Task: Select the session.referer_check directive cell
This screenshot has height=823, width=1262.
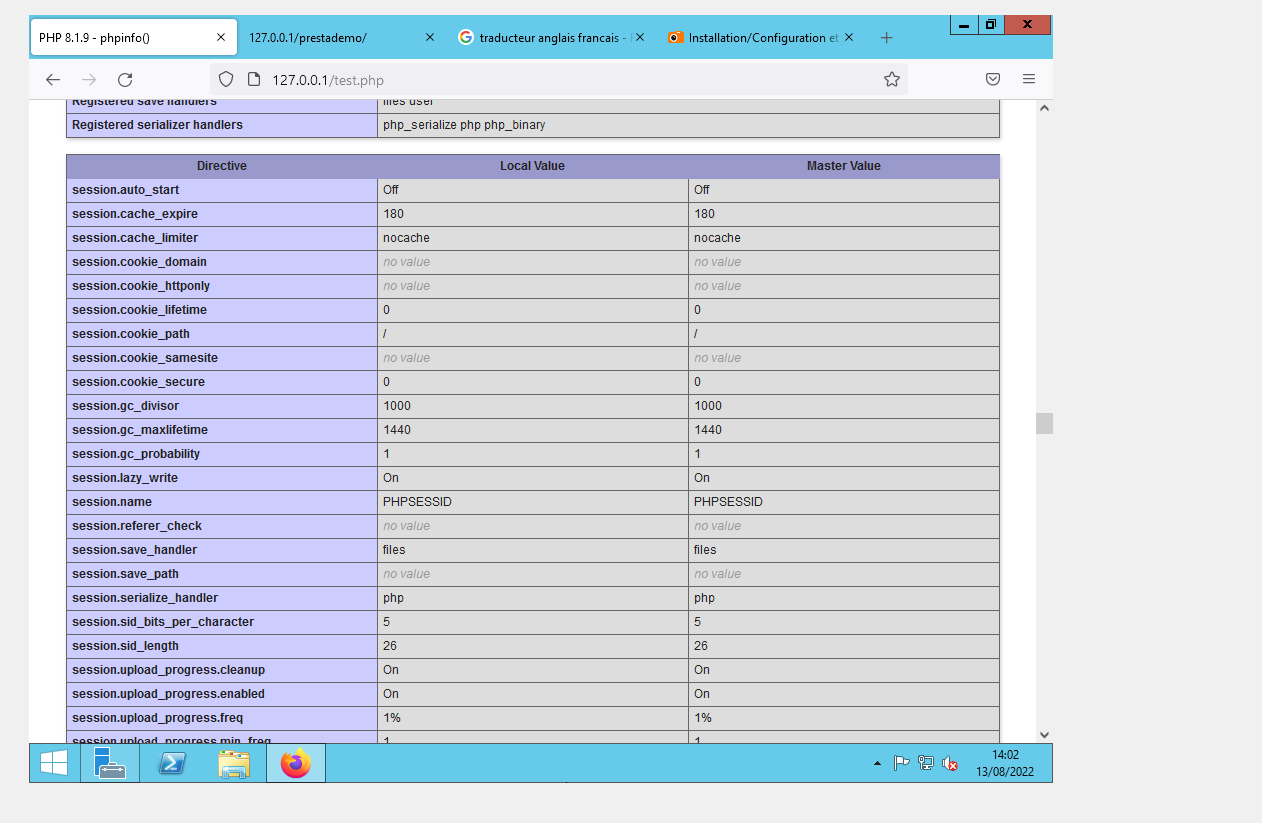Action: click(x=222, y=526)
